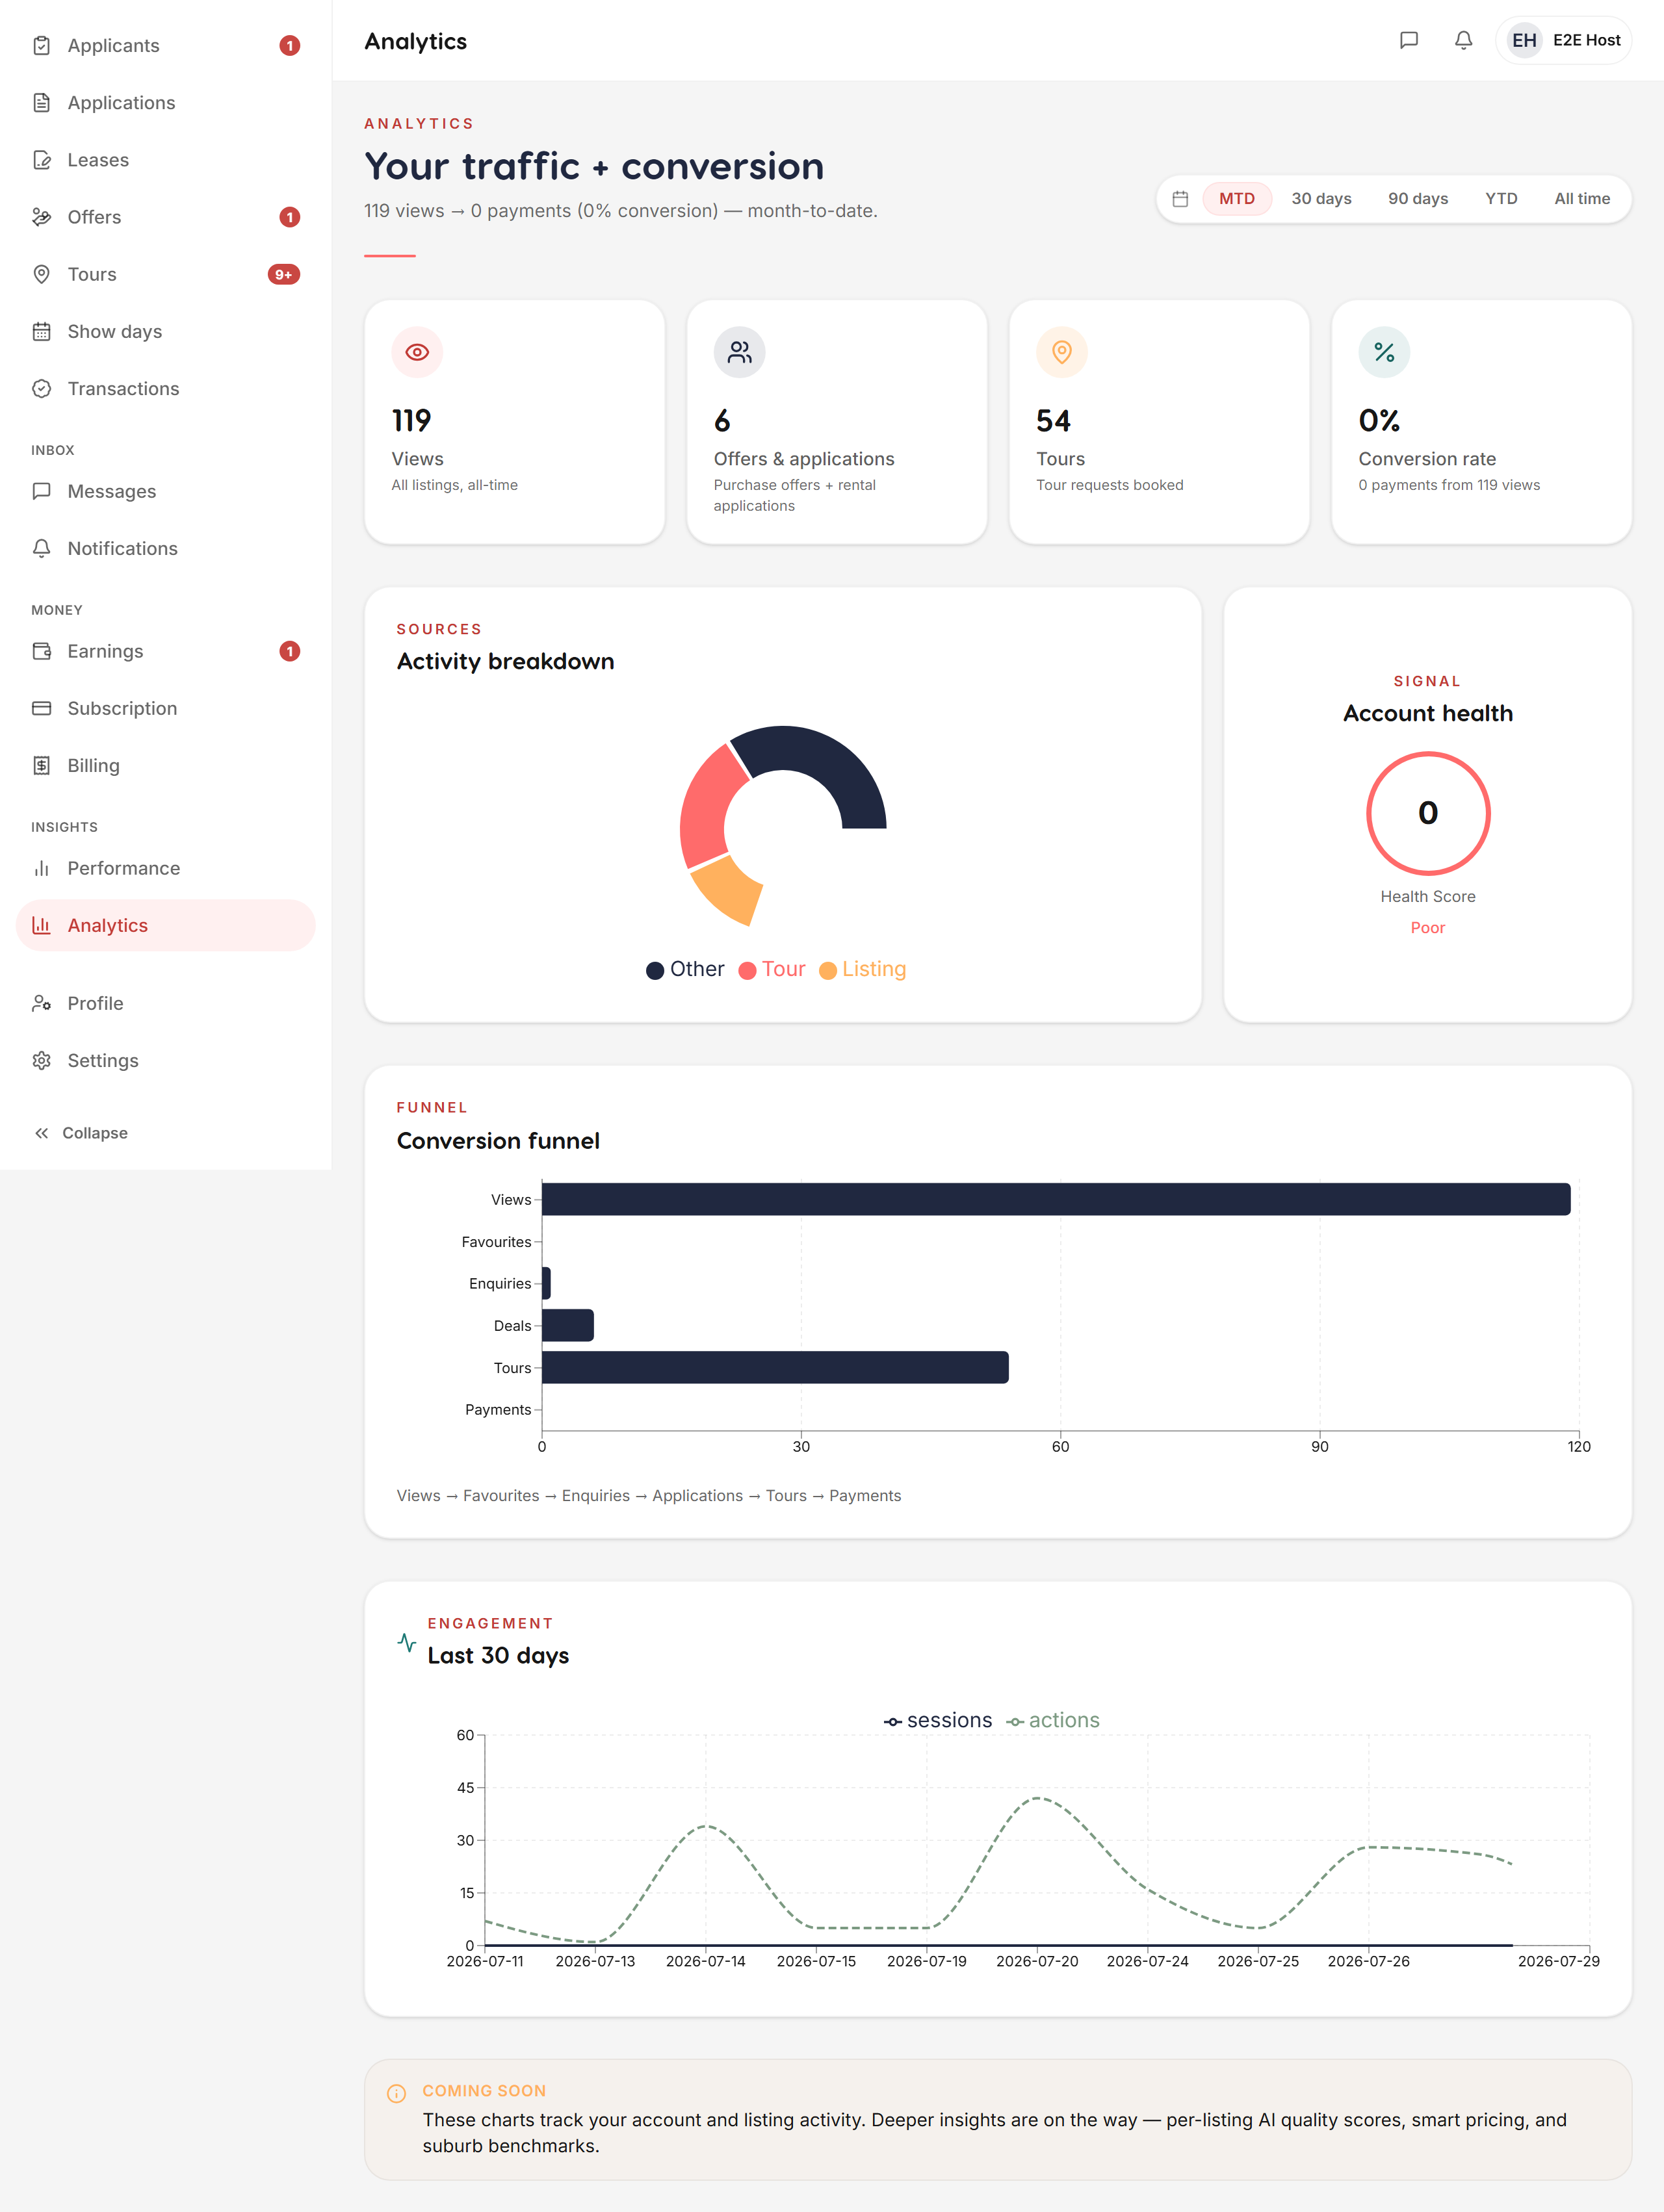Open the Applicants clipboard icon
Image resolution: width=1664 pixels, height=2212 pixels.
click(41, 45)
